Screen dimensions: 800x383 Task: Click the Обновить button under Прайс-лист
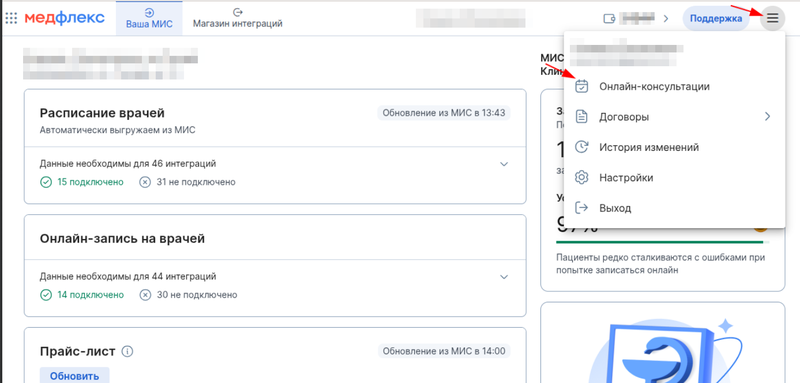(74, 376)
